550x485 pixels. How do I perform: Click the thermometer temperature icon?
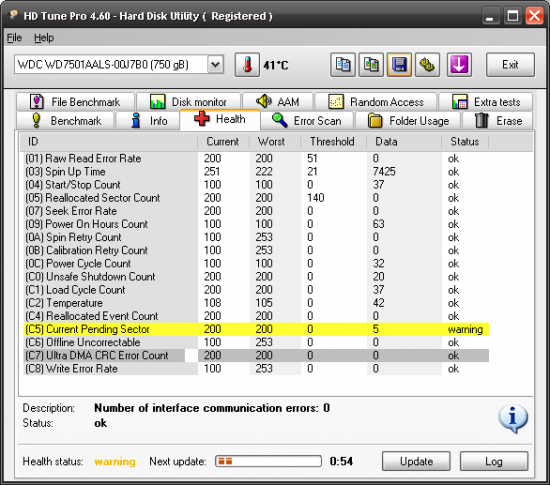(x=247, y=65)
